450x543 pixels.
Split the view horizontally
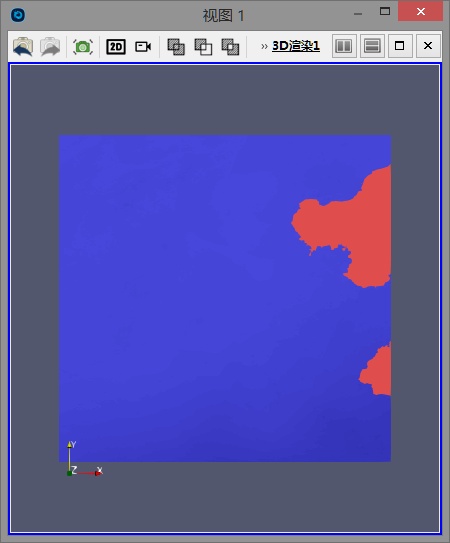coord(344,46)
